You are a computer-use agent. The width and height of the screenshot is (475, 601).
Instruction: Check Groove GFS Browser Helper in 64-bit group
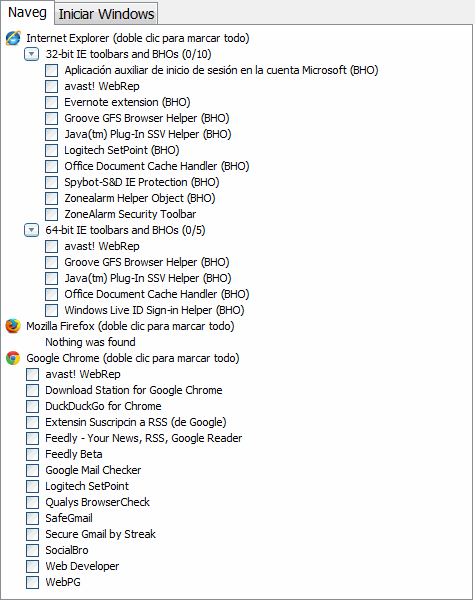tap(51, 262)
